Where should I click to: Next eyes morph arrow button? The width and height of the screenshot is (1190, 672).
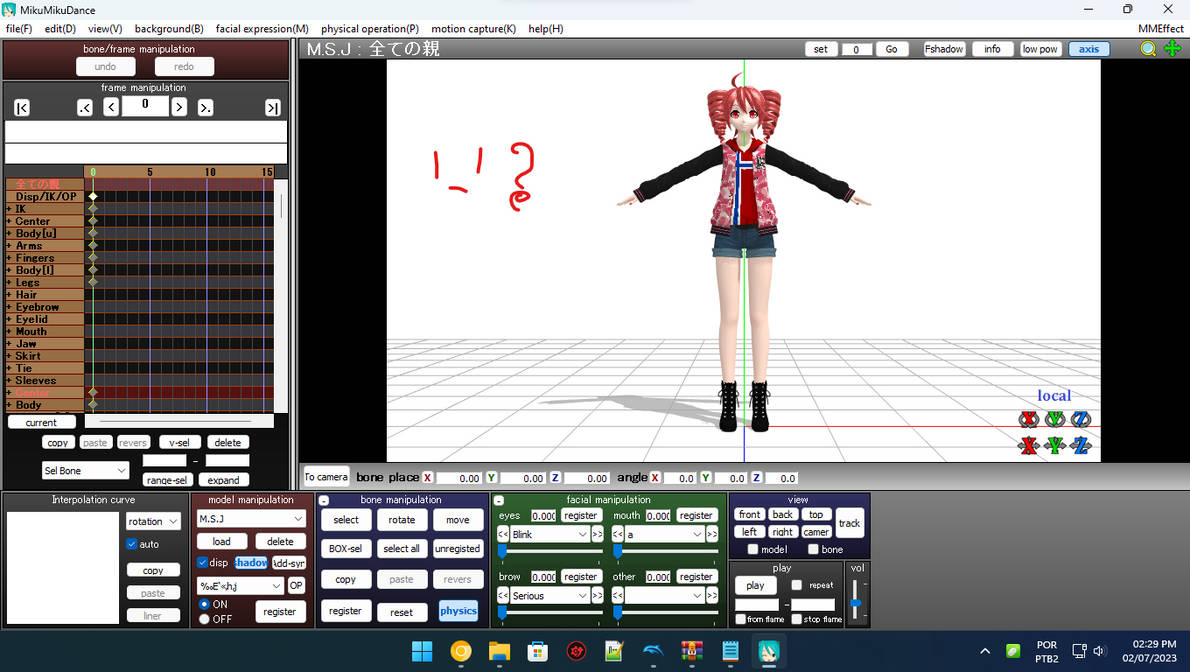coord(597,535)
